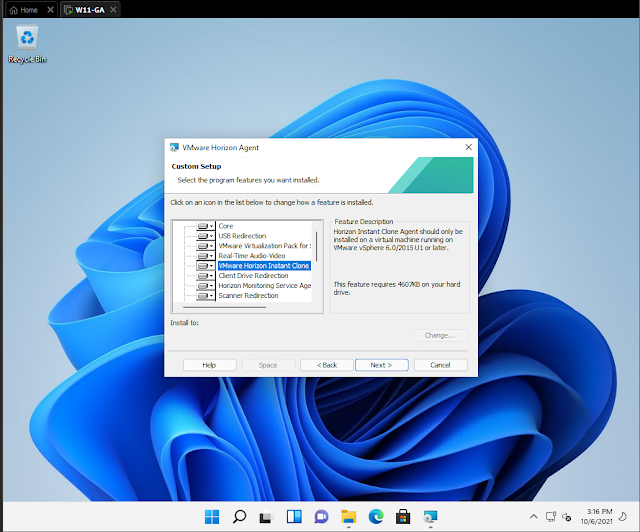Viewport: 640px width, 532px height.
Task: Click the Help button
Action: (209, 365)
